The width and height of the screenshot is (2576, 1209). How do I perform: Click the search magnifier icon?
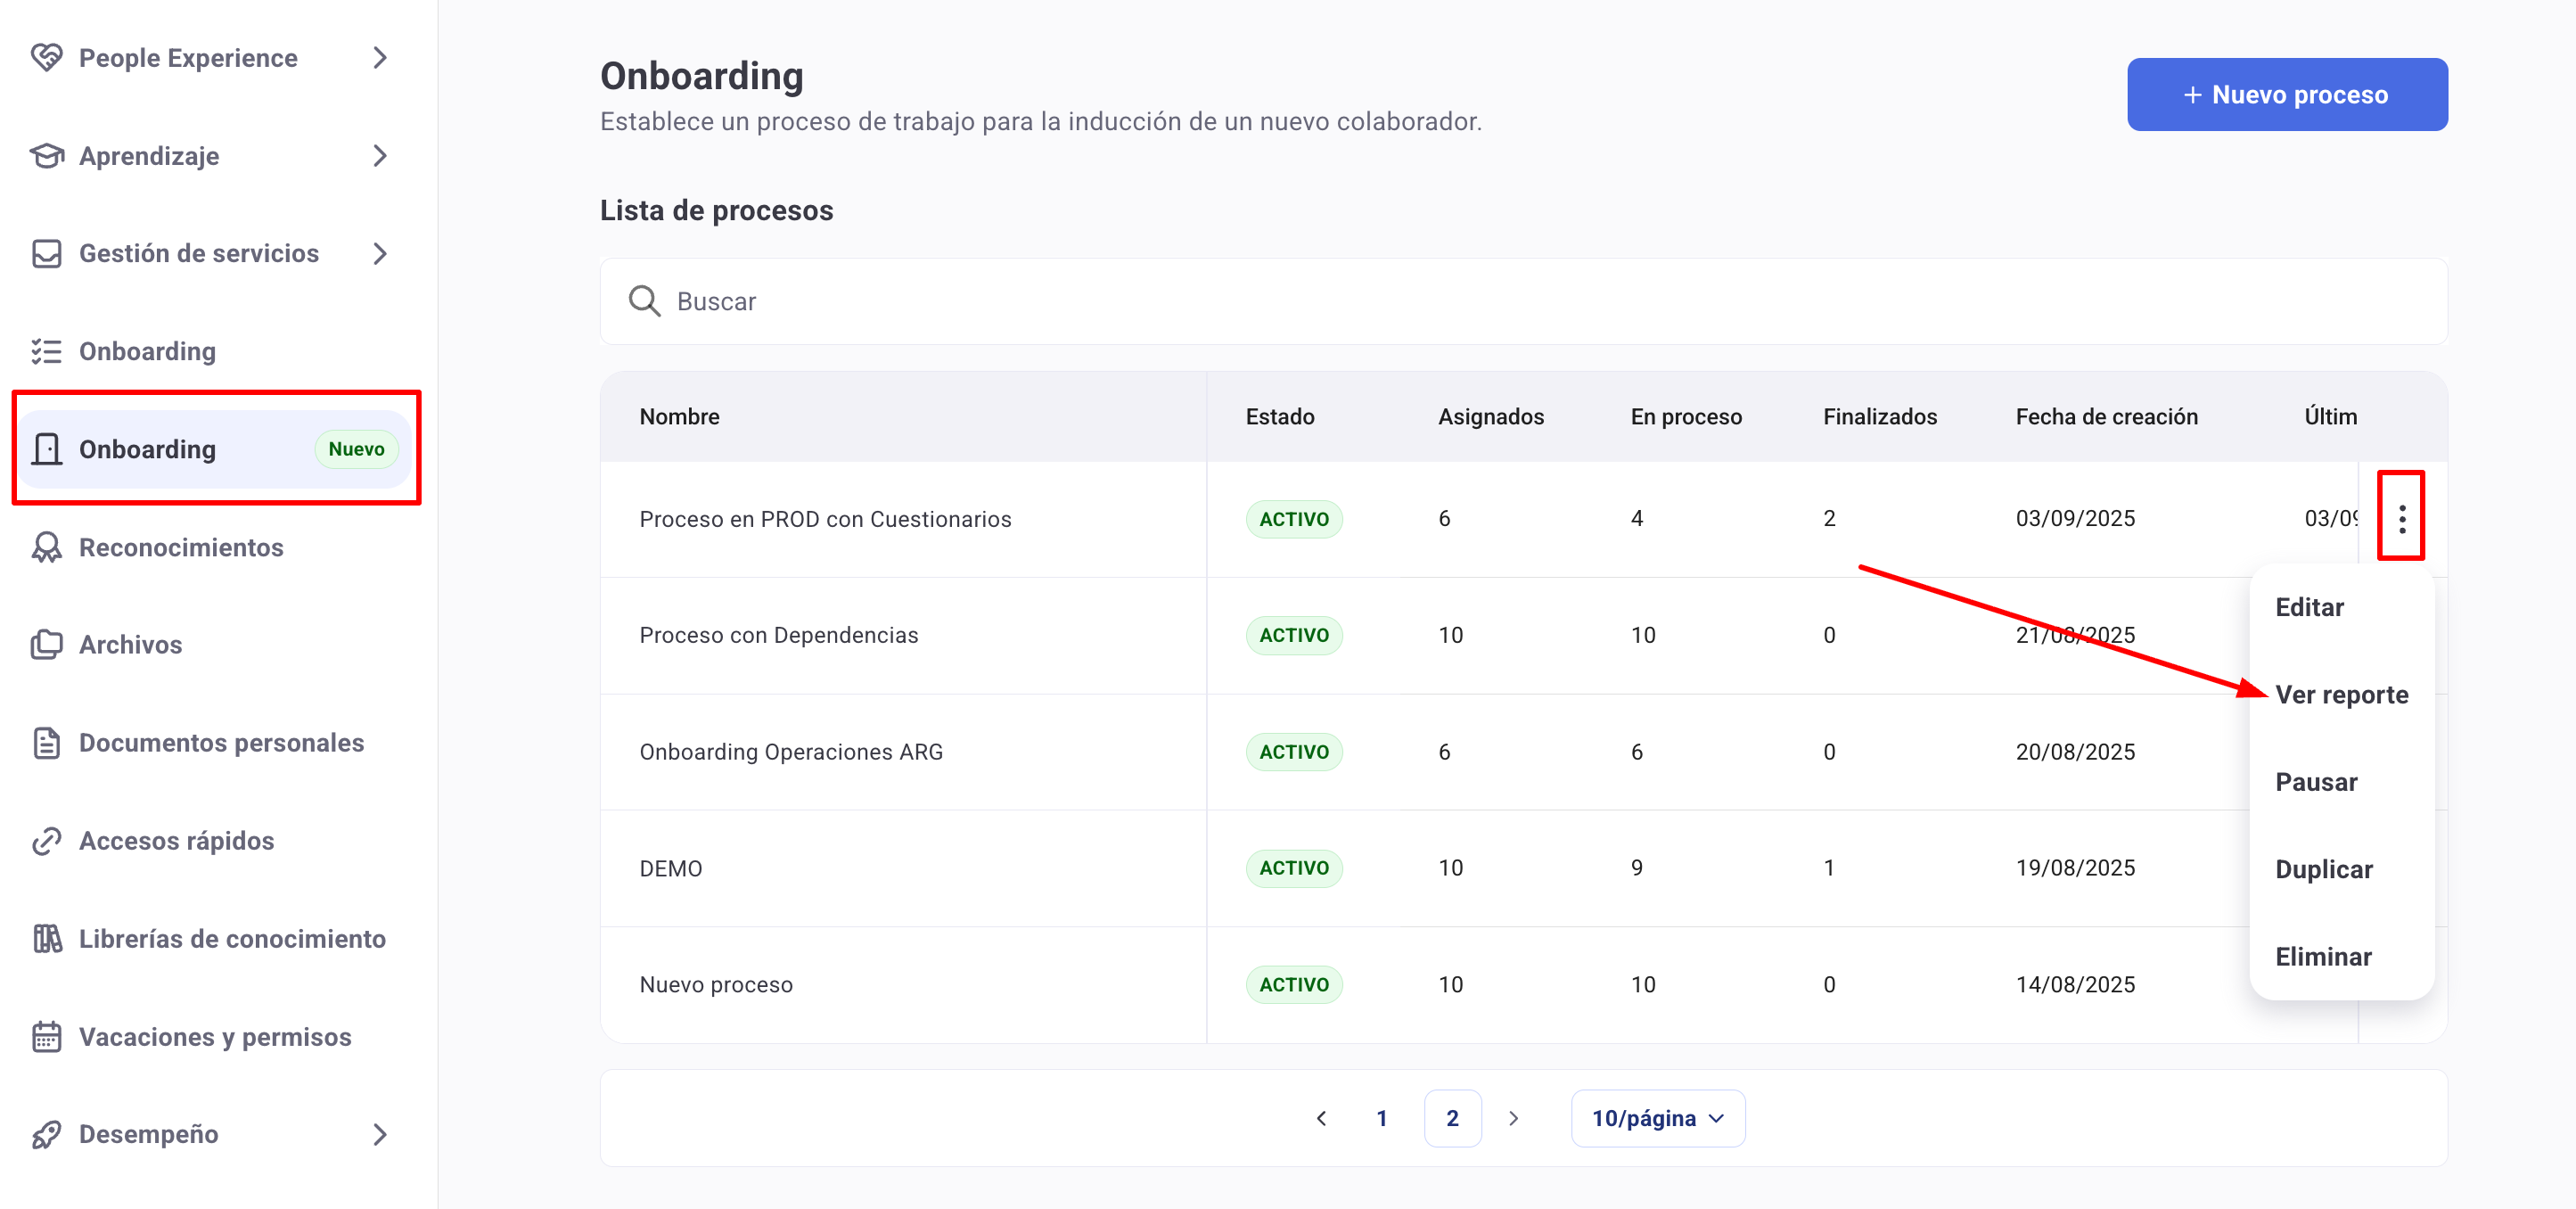pos(644,301)
